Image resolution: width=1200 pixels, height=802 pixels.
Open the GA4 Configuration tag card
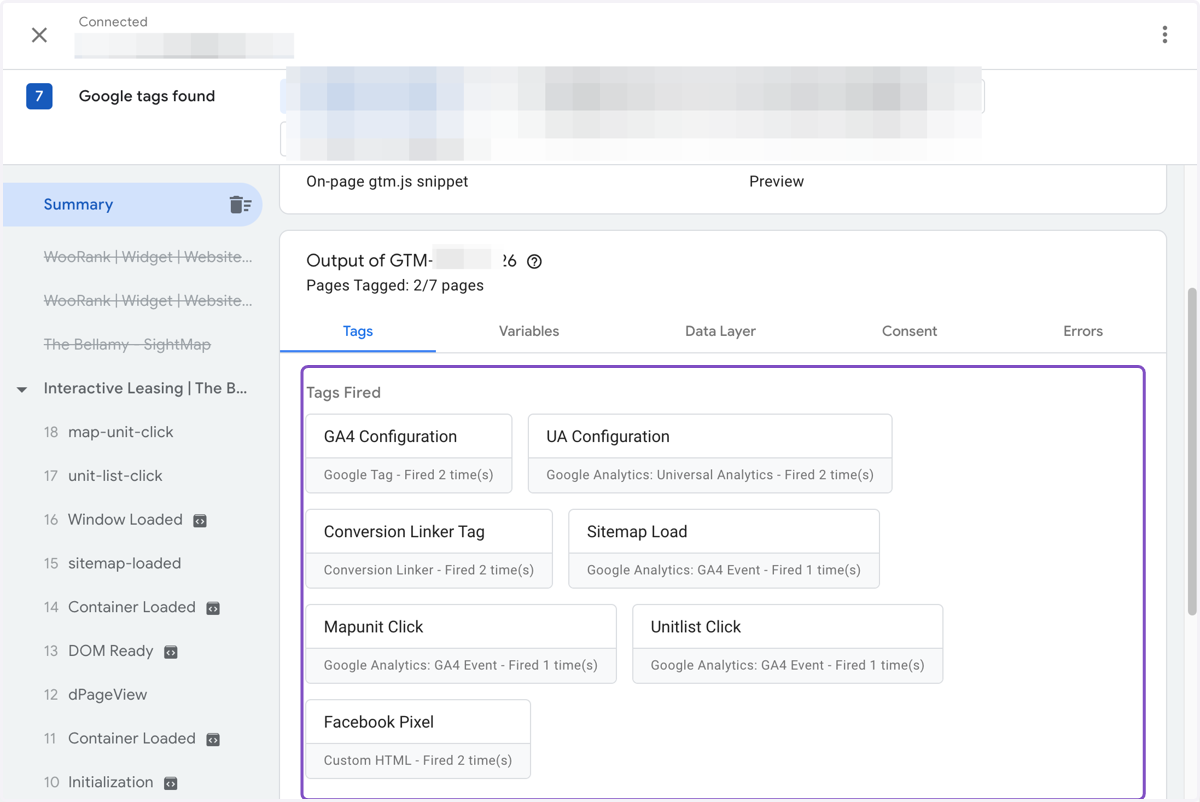coord(409,454)
